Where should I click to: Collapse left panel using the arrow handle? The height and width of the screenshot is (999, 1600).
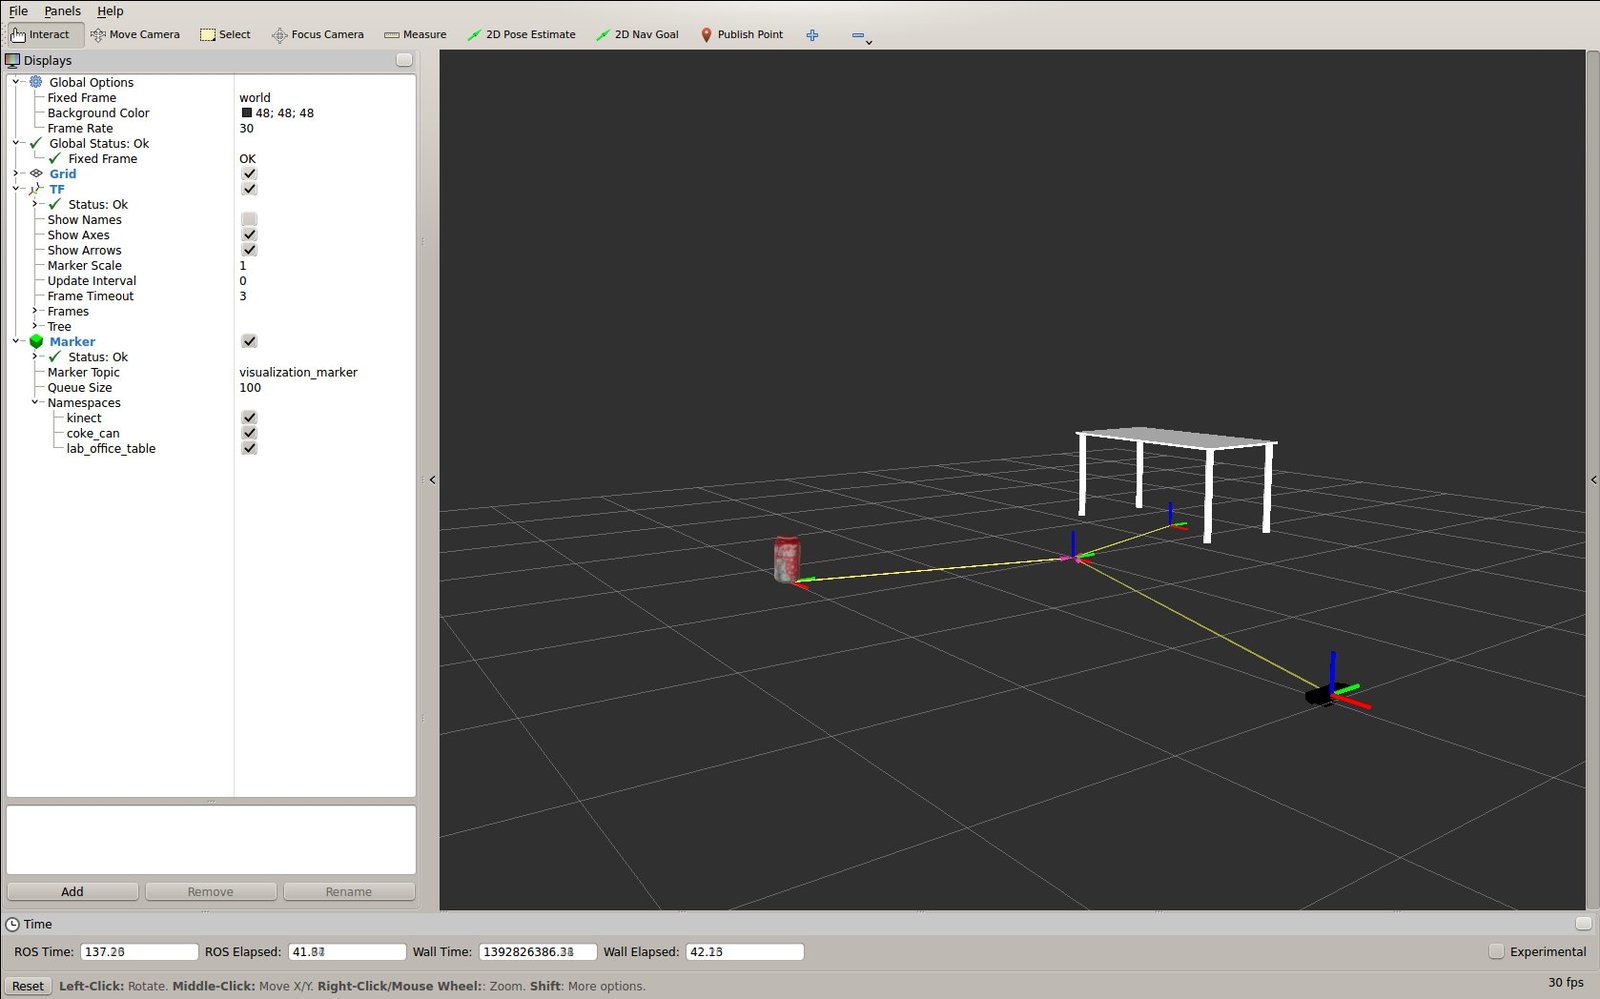tap(432, 480)
